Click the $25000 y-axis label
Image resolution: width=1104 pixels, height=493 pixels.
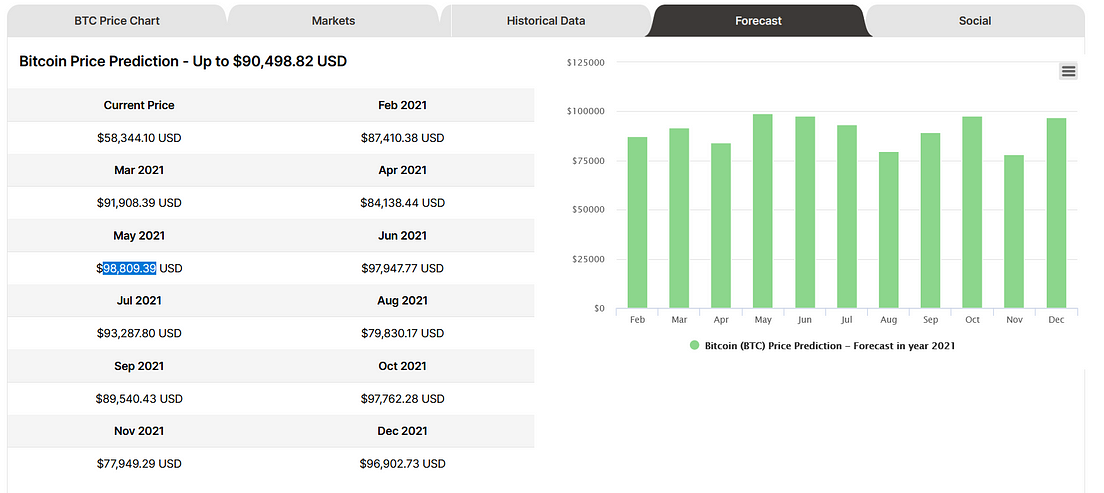tap(587, 259)
